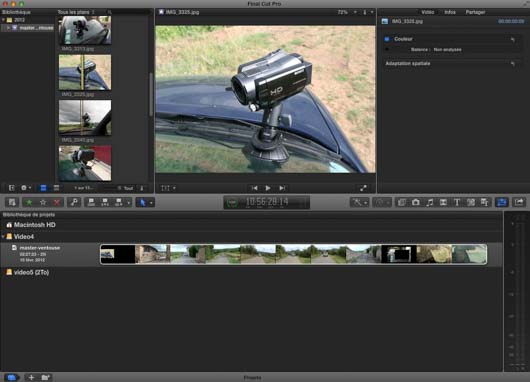Connect clip to primary storyline button
530x382 pixels.
tap(91, 202)
